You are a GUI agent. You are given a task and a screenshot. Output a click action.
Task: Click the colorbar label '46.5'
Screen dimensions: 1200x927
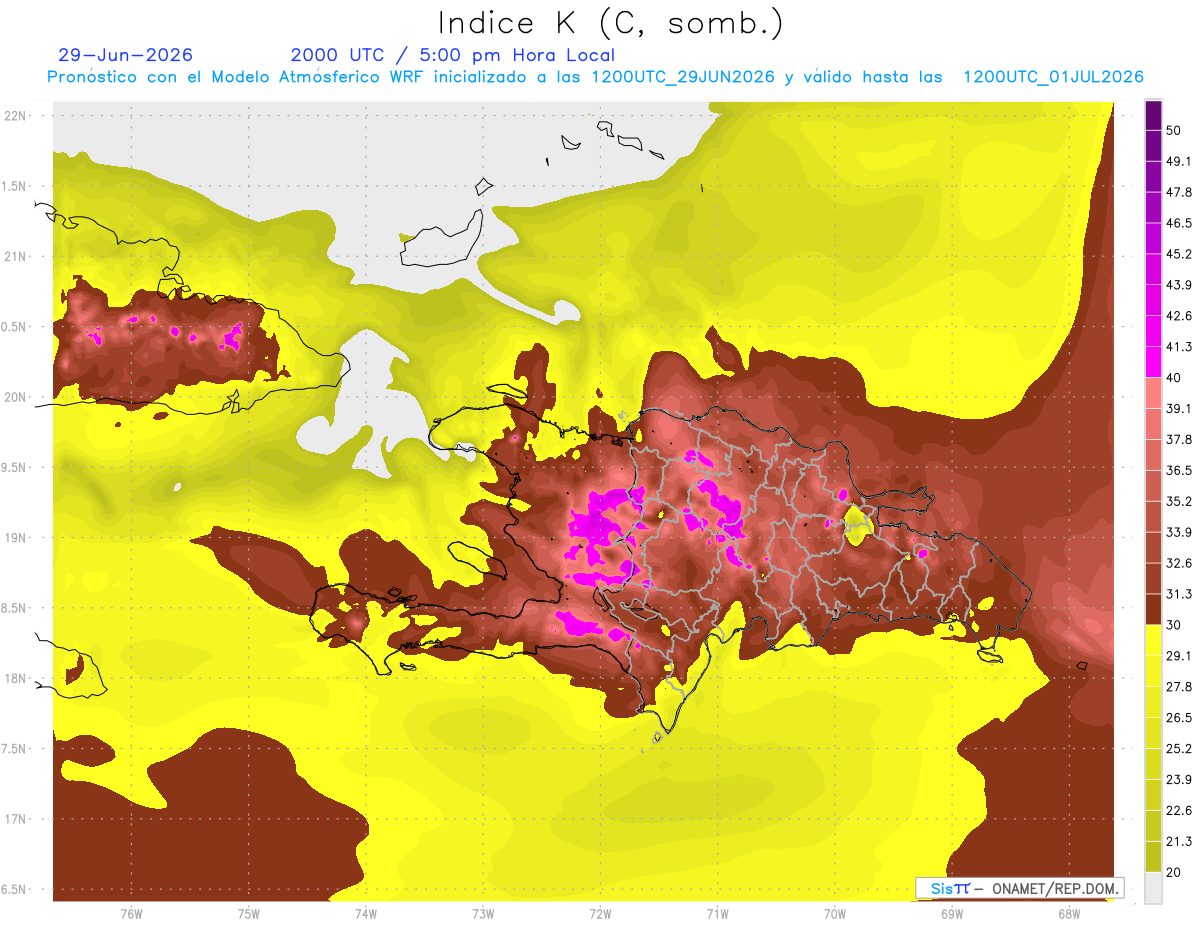(1178, 223)
